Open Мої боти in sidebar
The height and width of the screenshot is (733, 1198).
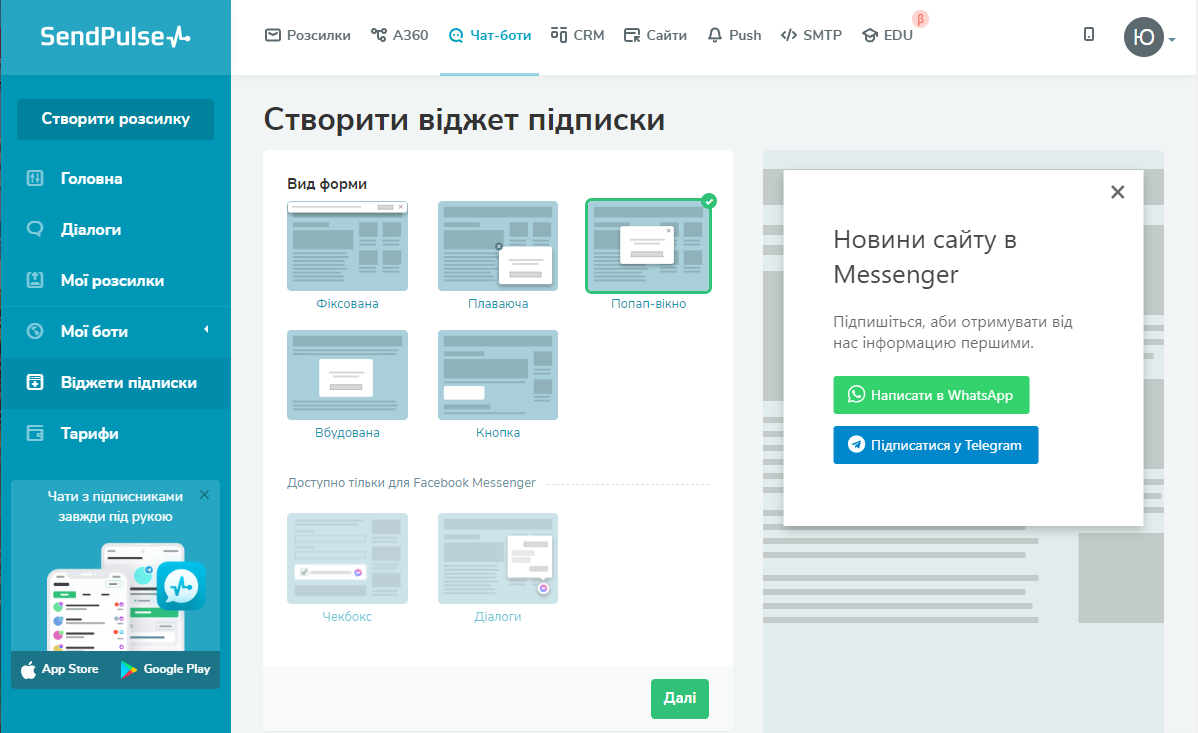(x=115, y=332)
